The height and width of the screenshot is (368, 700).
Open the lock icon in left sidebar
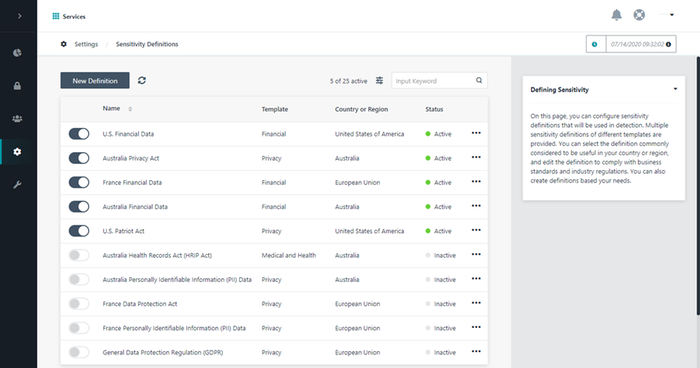pyautogui.click(x=17, y=86)
